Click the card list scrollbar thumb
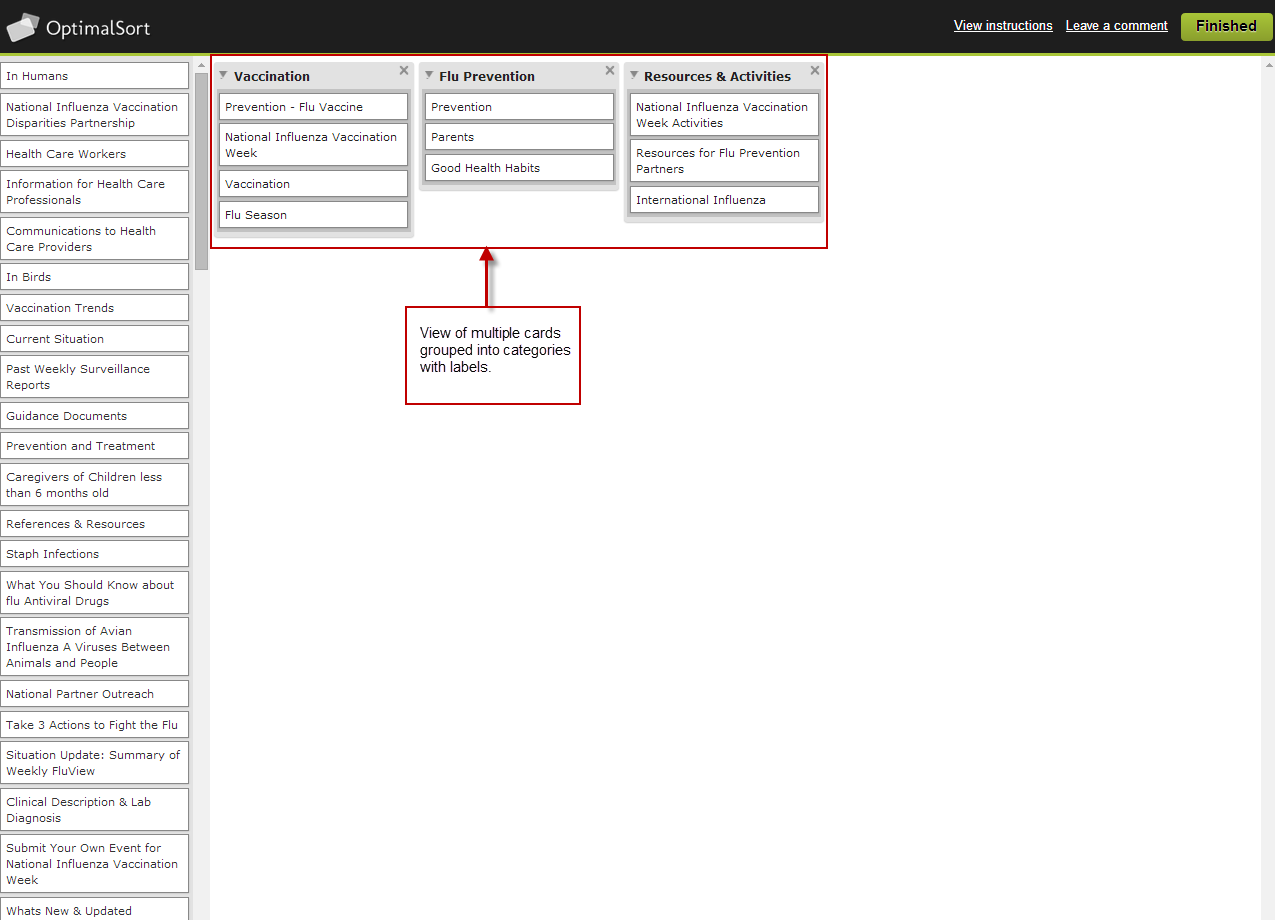The height and width of the screenshot is (920, 1275). (201, 171)
